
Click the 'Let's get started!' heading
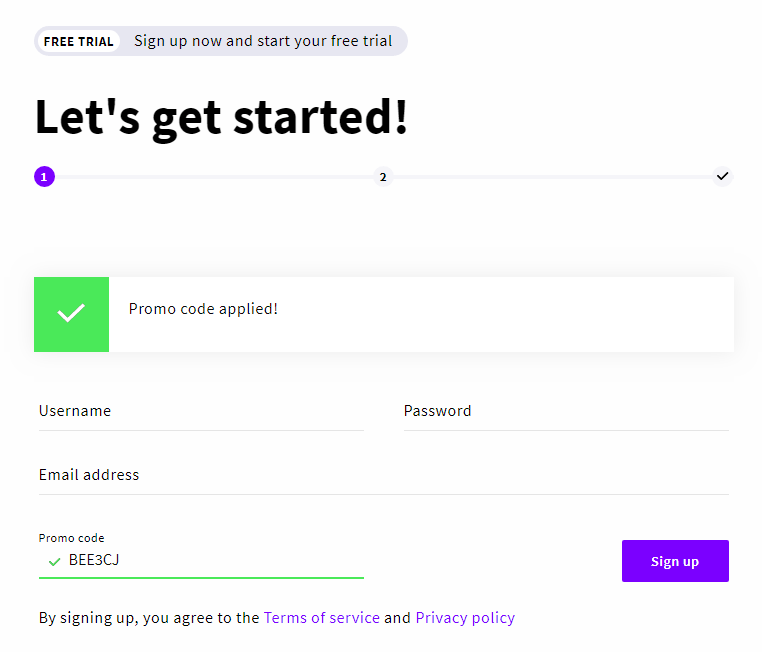pos(221,117)
